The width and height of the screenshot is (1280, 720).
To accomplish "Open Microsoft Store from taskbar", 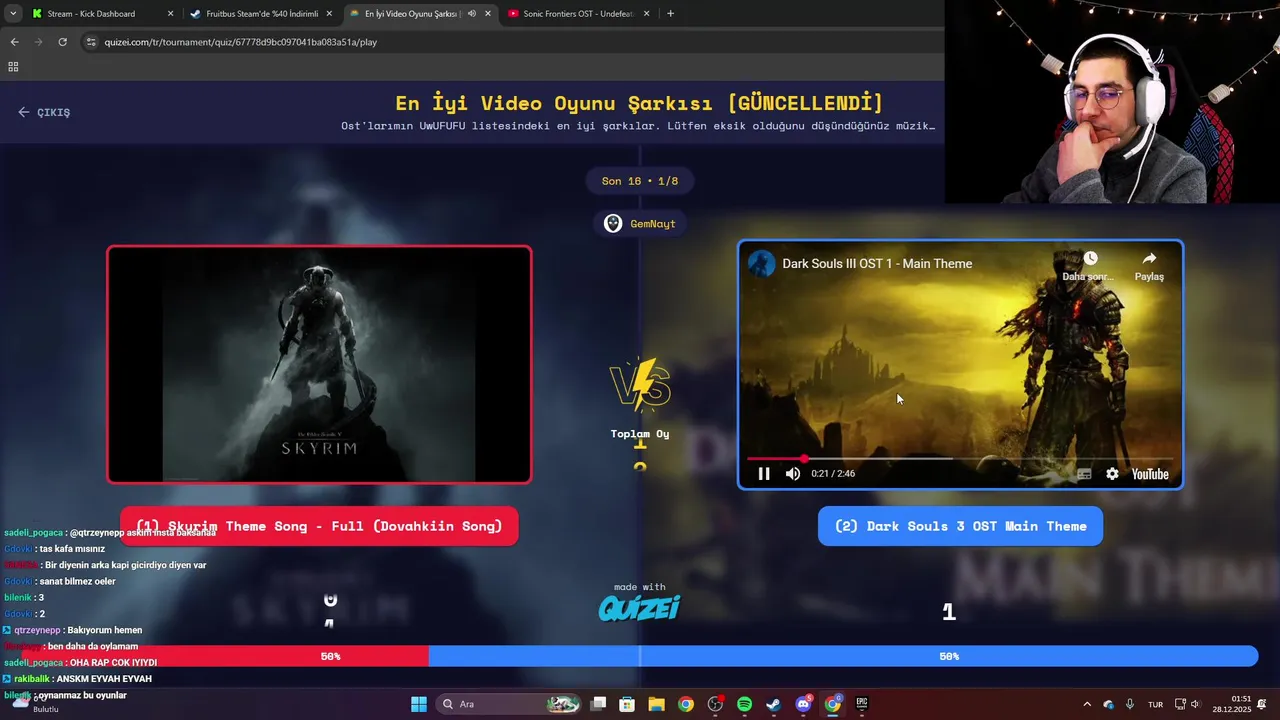I will click(627, 704).
